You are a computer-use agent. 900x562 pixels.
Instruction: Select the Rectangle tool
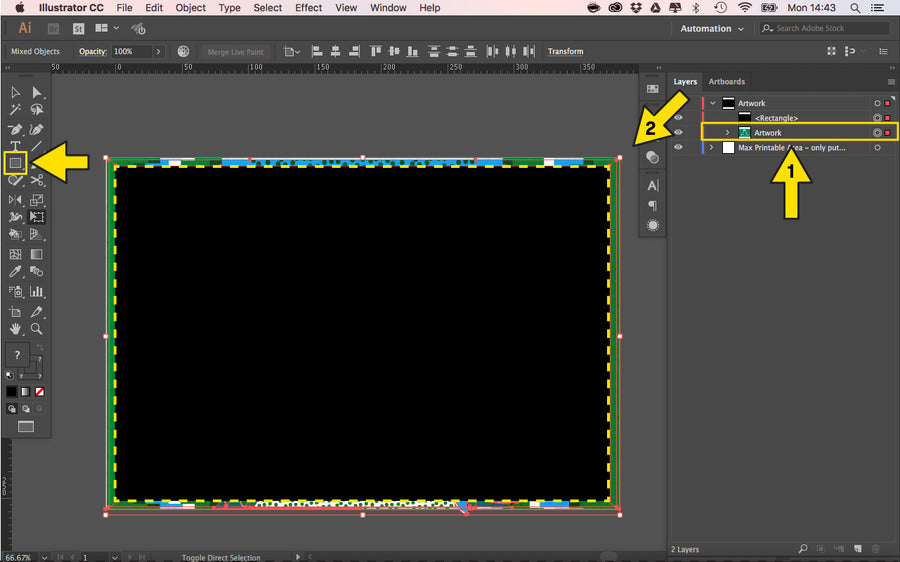point(15,163)
